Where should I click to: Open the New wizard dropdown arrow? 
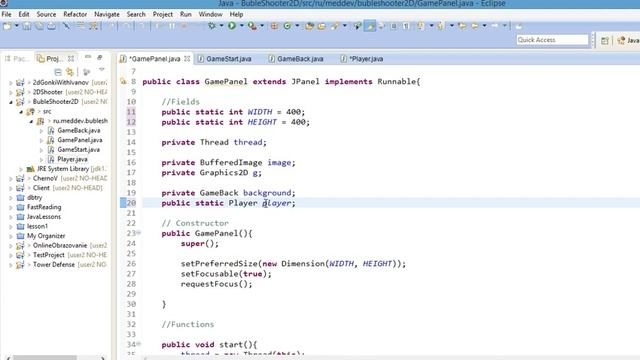pyautogui.click(x=17, y=26)
